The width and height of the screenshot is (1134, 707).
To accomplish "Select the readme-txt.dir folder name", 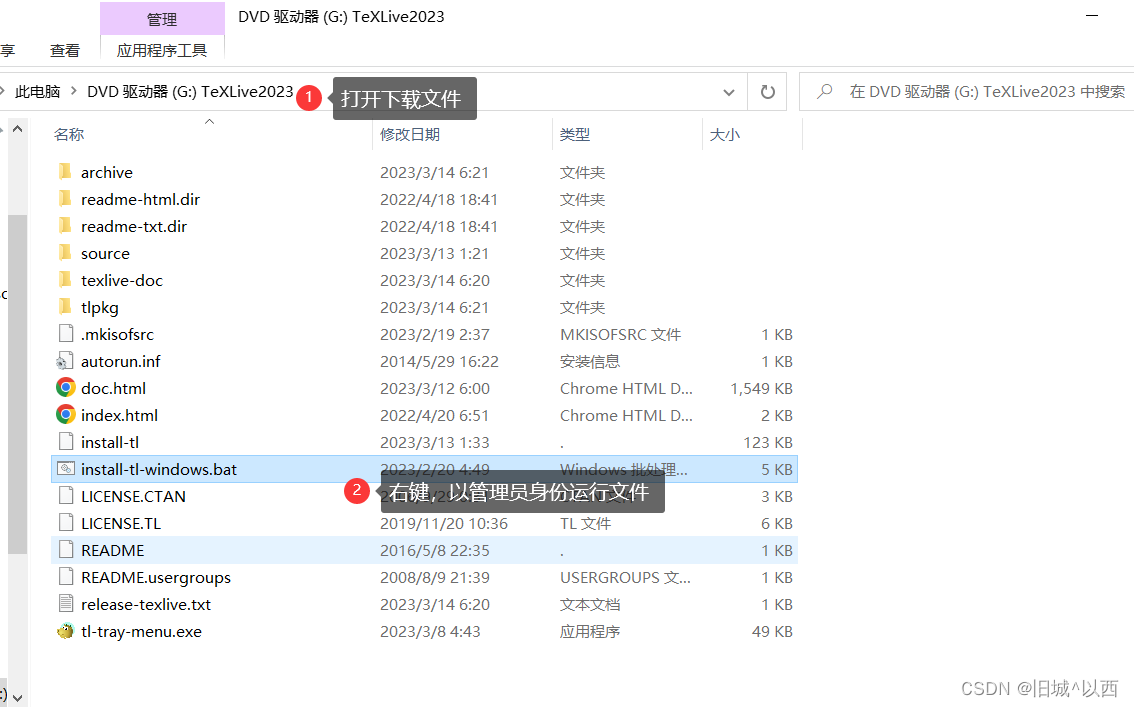I will 134,226.
